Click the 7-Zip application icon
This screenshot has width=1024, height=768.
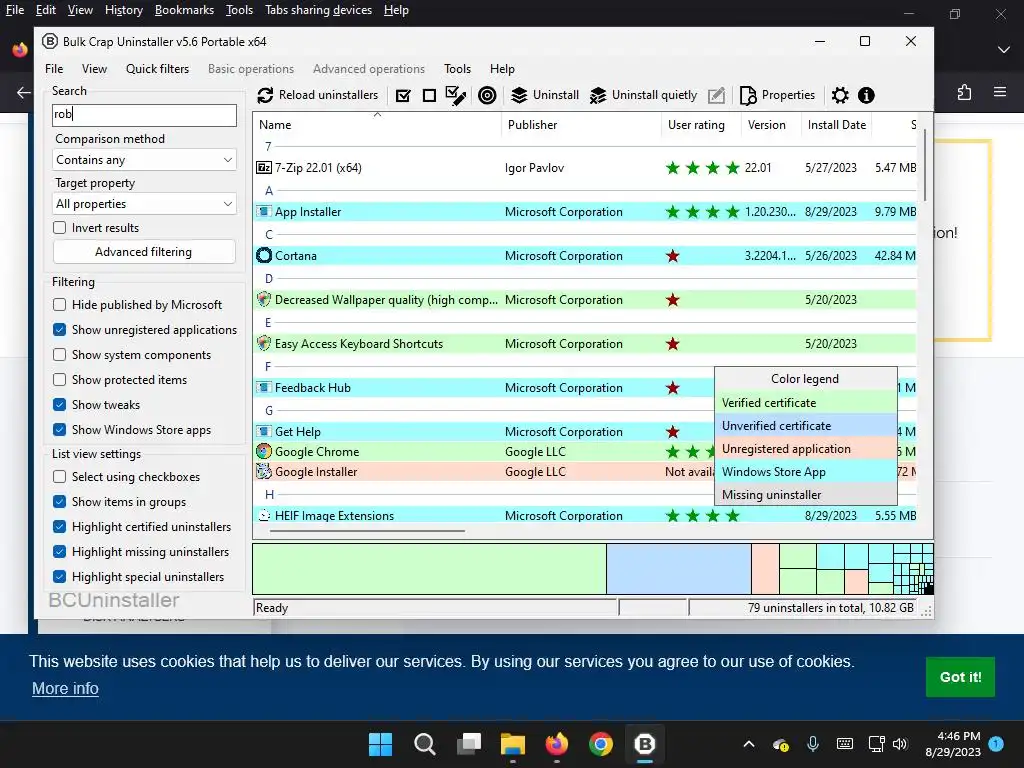click(264, 168)
